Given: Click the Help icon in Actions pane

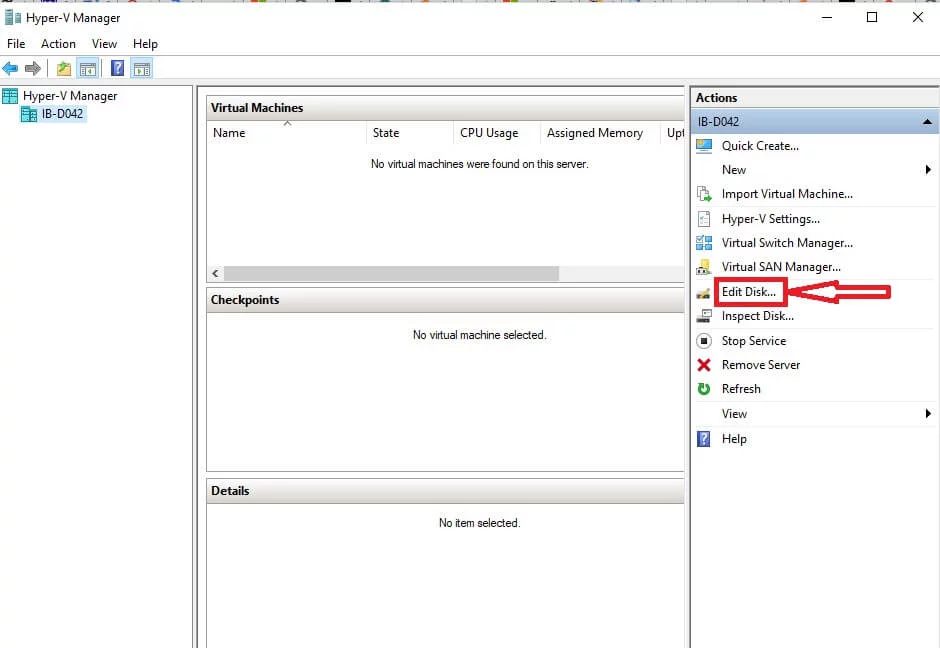Looking at the screenshot, I should 704,439.
